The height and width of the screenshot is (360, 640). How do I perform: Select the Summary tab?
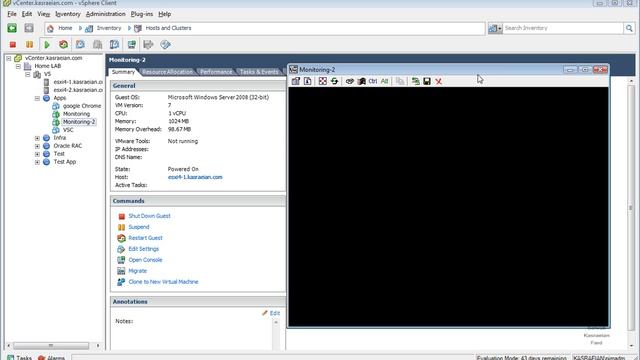tap(123, 72)
